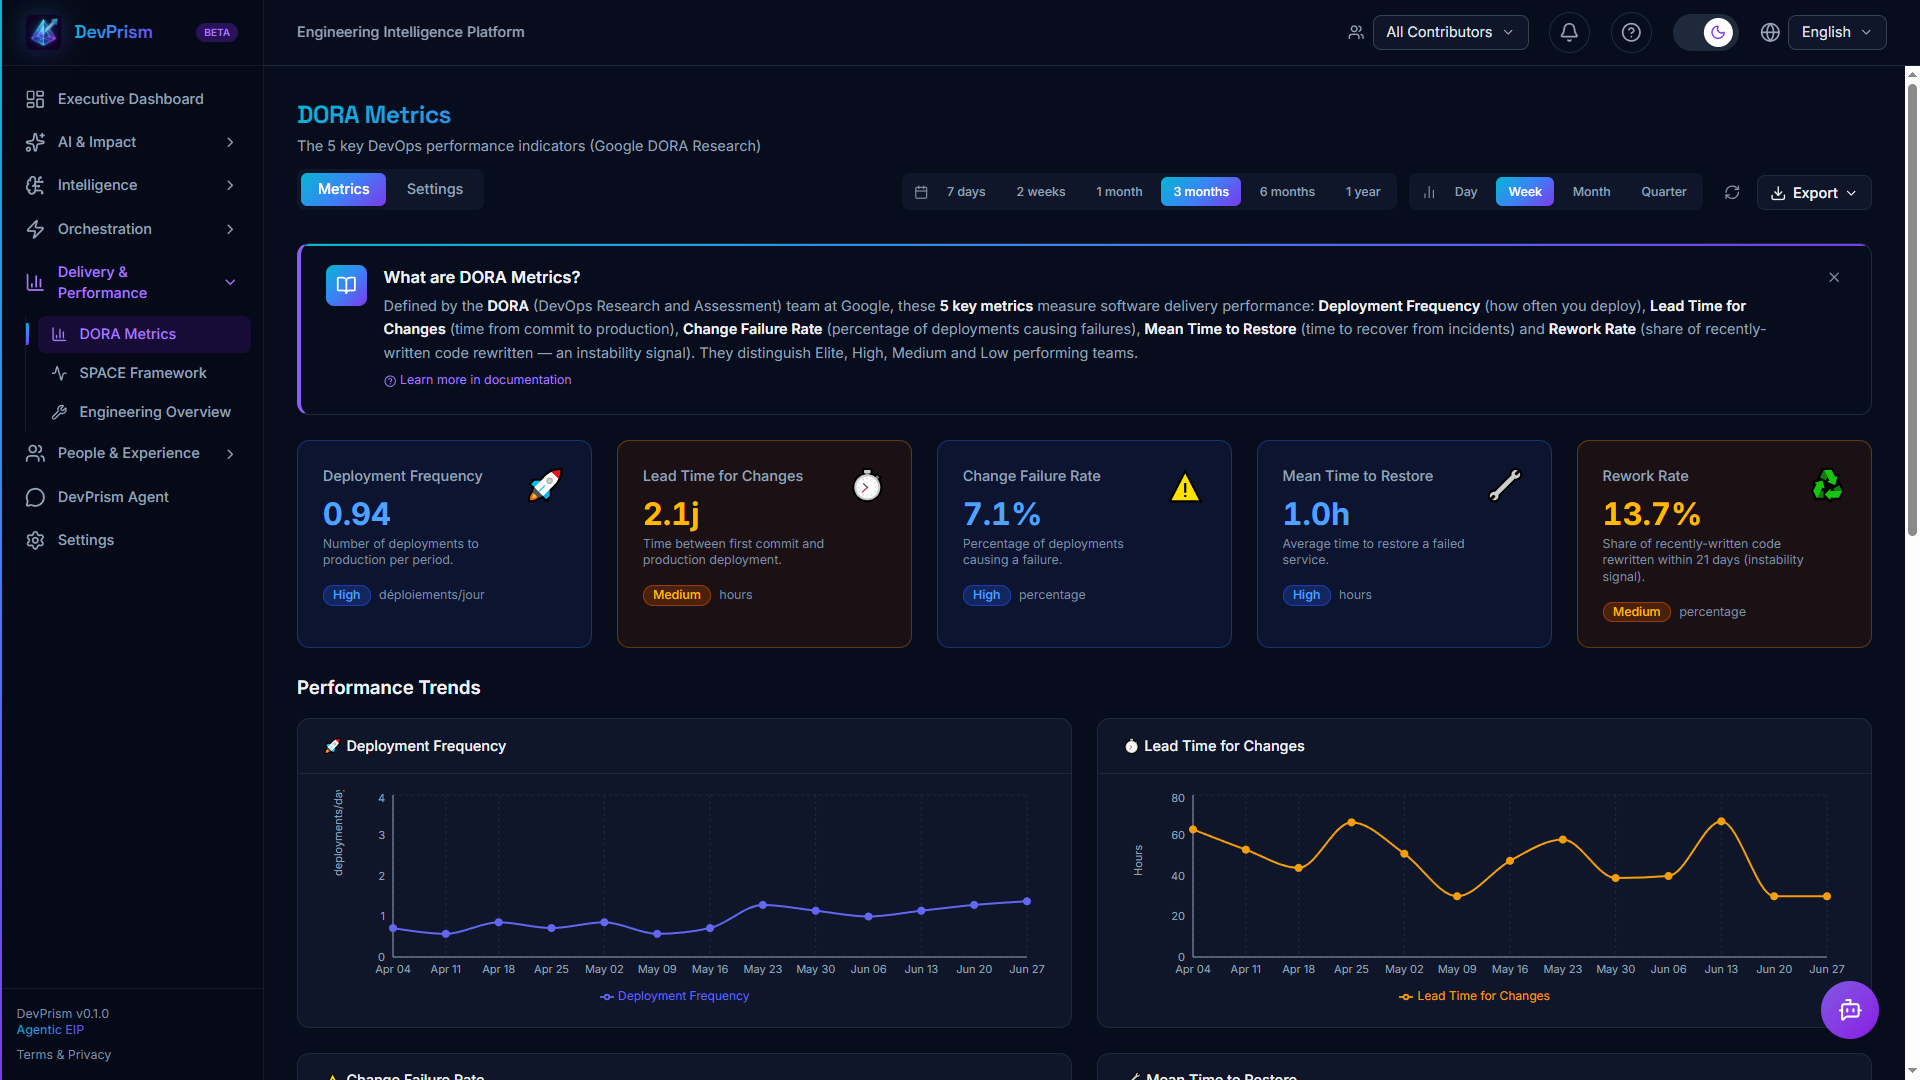Close the What are DORA Metrics banner
Screen dimensions: 1920x1080
click(1834, 277)
